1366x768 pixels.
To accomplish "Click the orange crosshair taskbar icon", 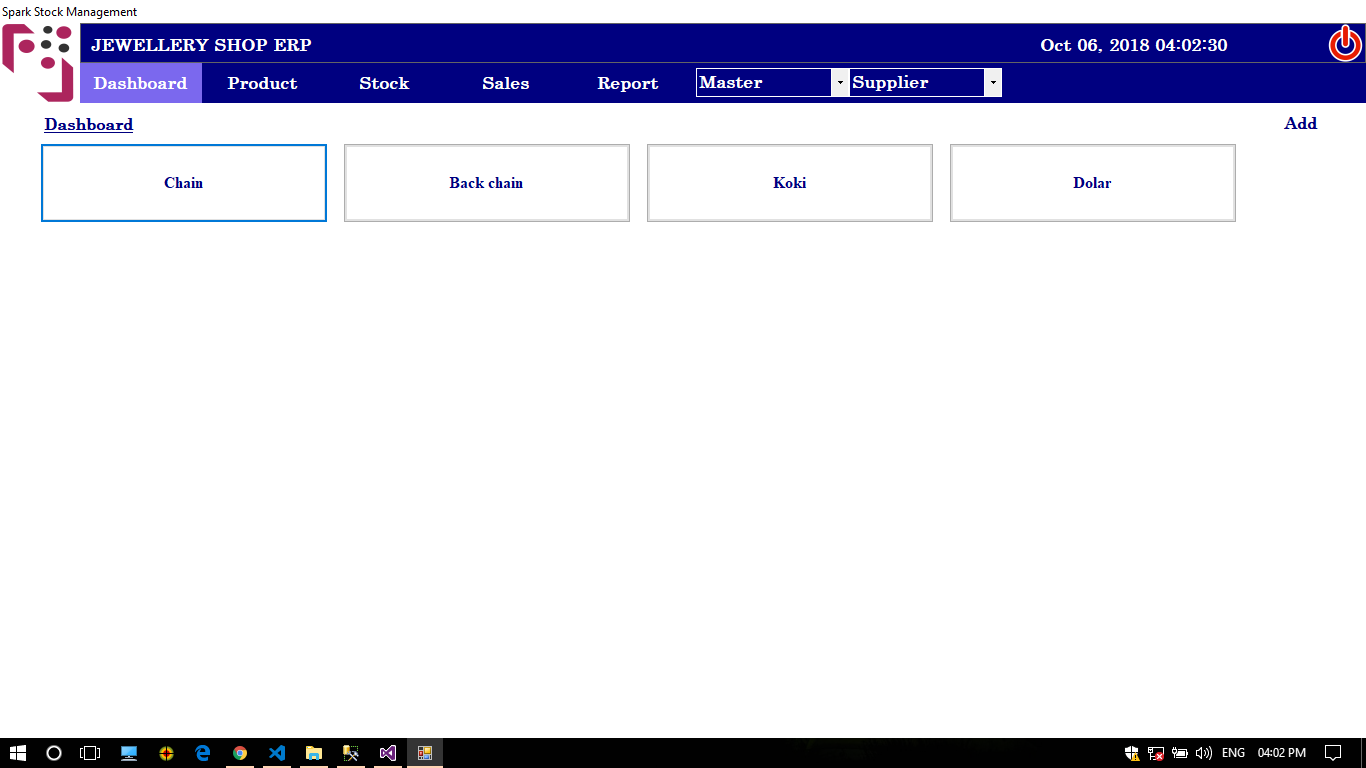I will [166, 753].
